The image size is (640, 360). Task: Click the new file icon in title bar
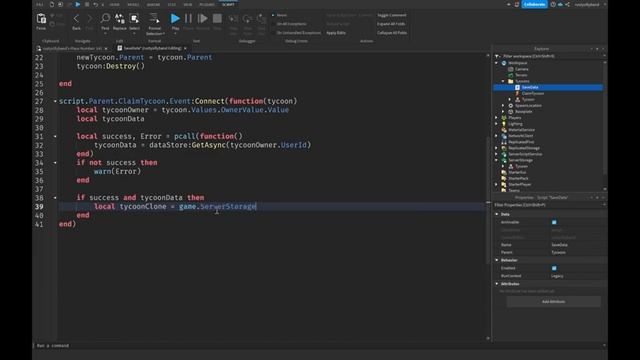(x=52, y=4)
